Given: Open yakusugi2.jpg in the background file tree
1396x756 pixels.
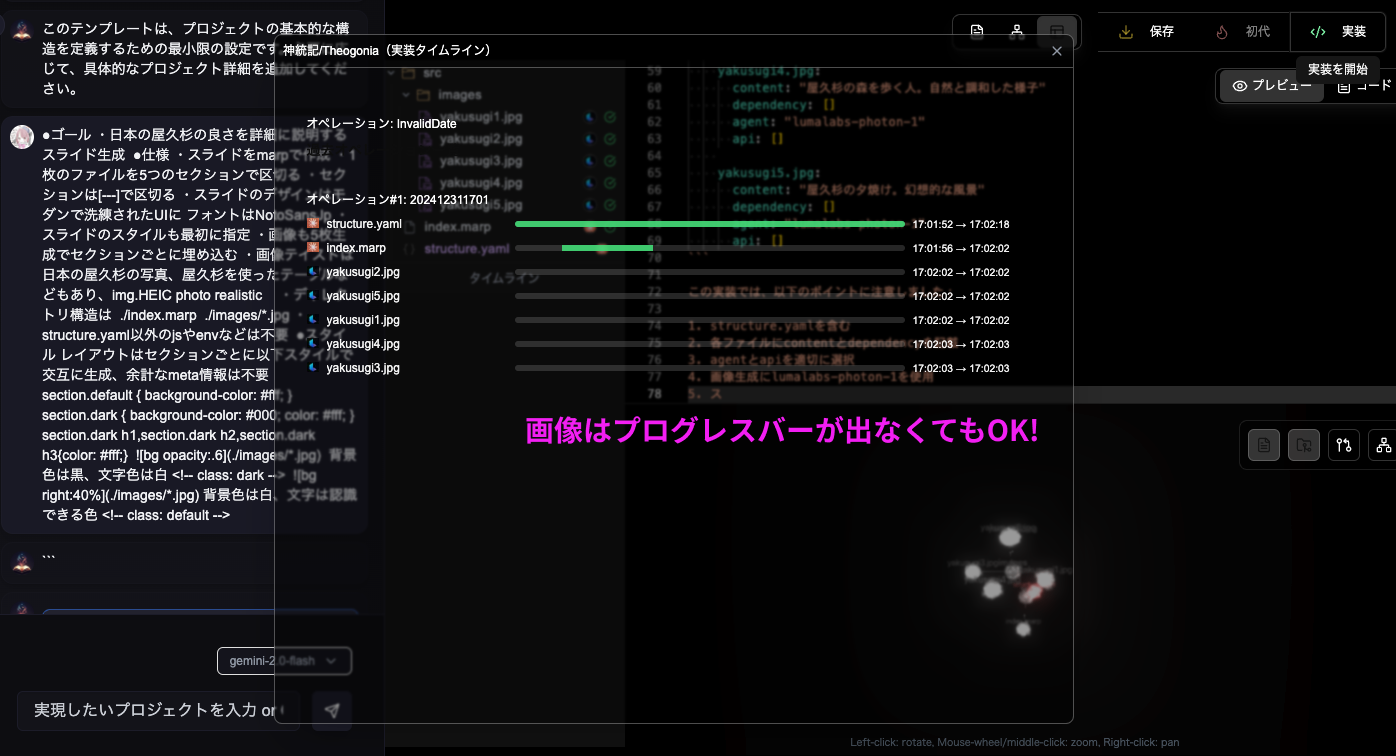Looking at the screenshot, I should 480,139.
